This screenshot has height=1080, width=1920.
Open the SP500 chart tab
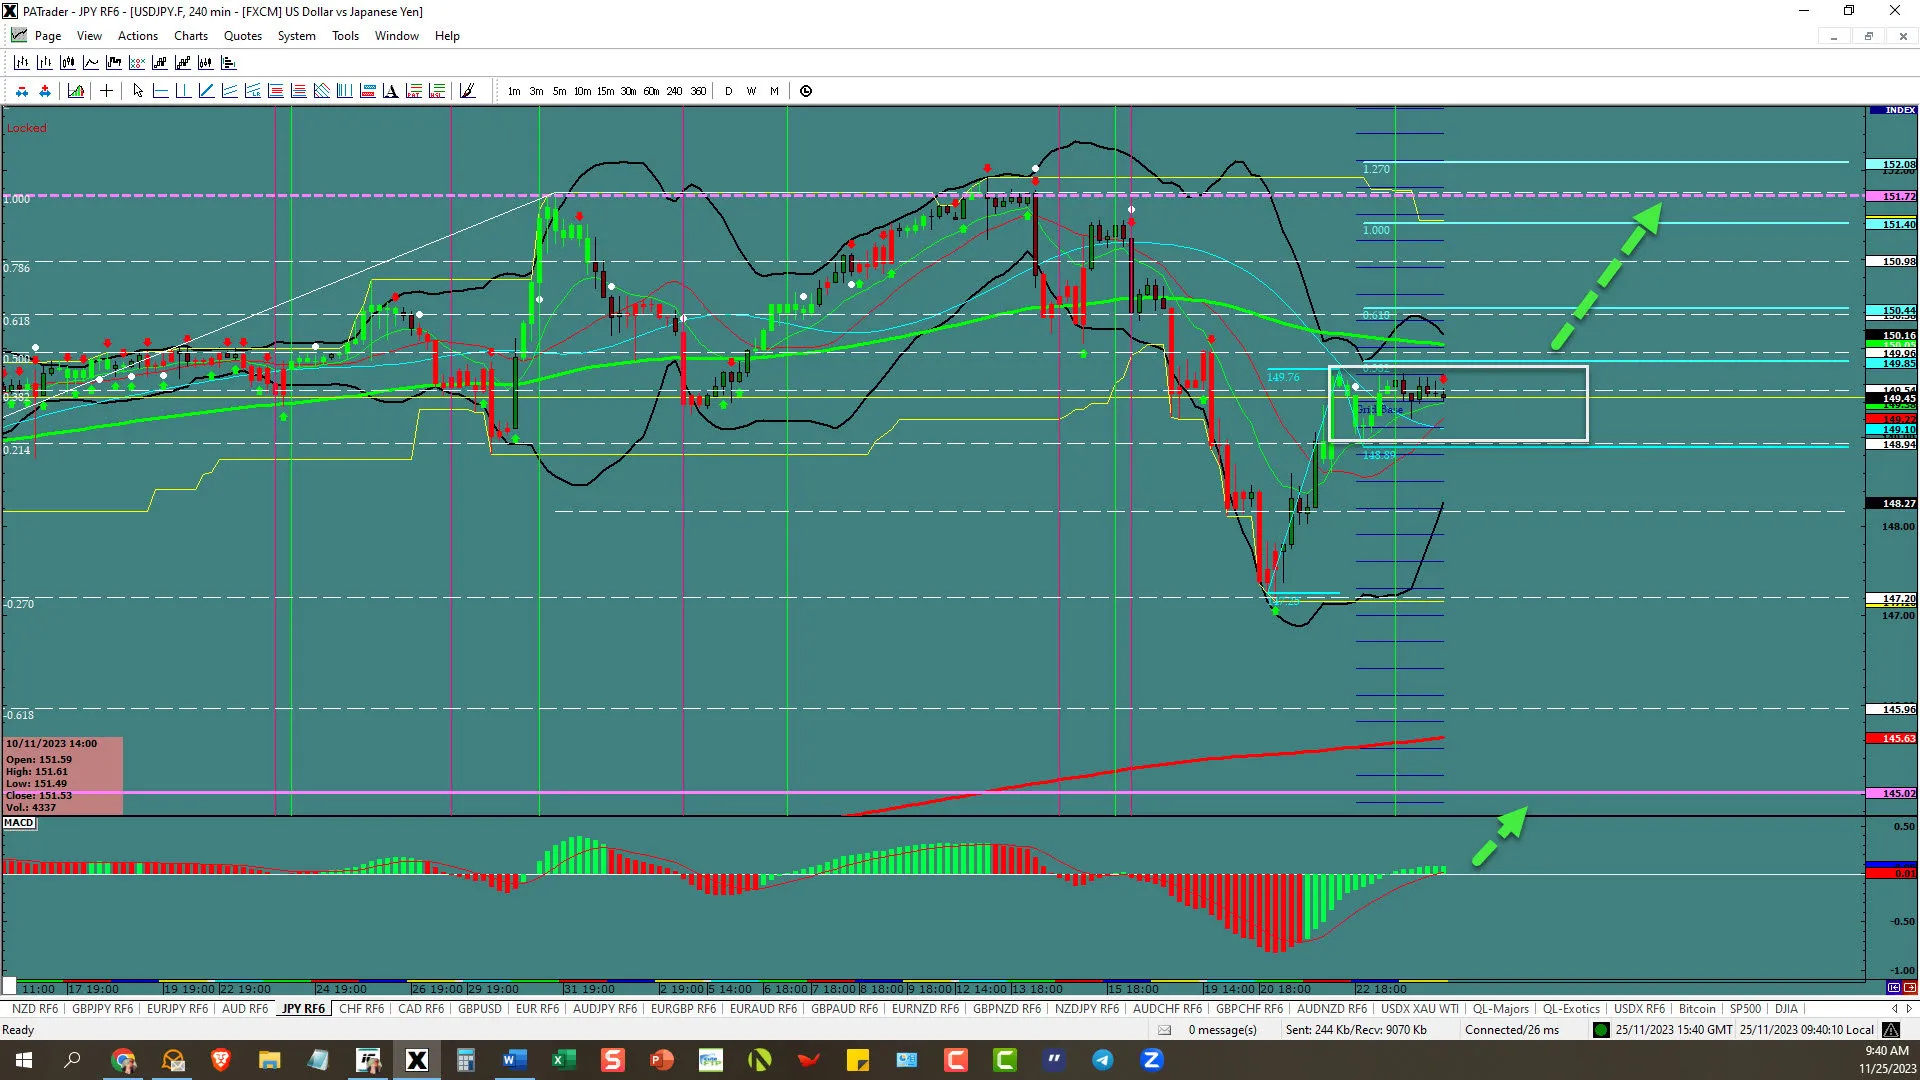pyautogui.click(x=1745, y=1009)
